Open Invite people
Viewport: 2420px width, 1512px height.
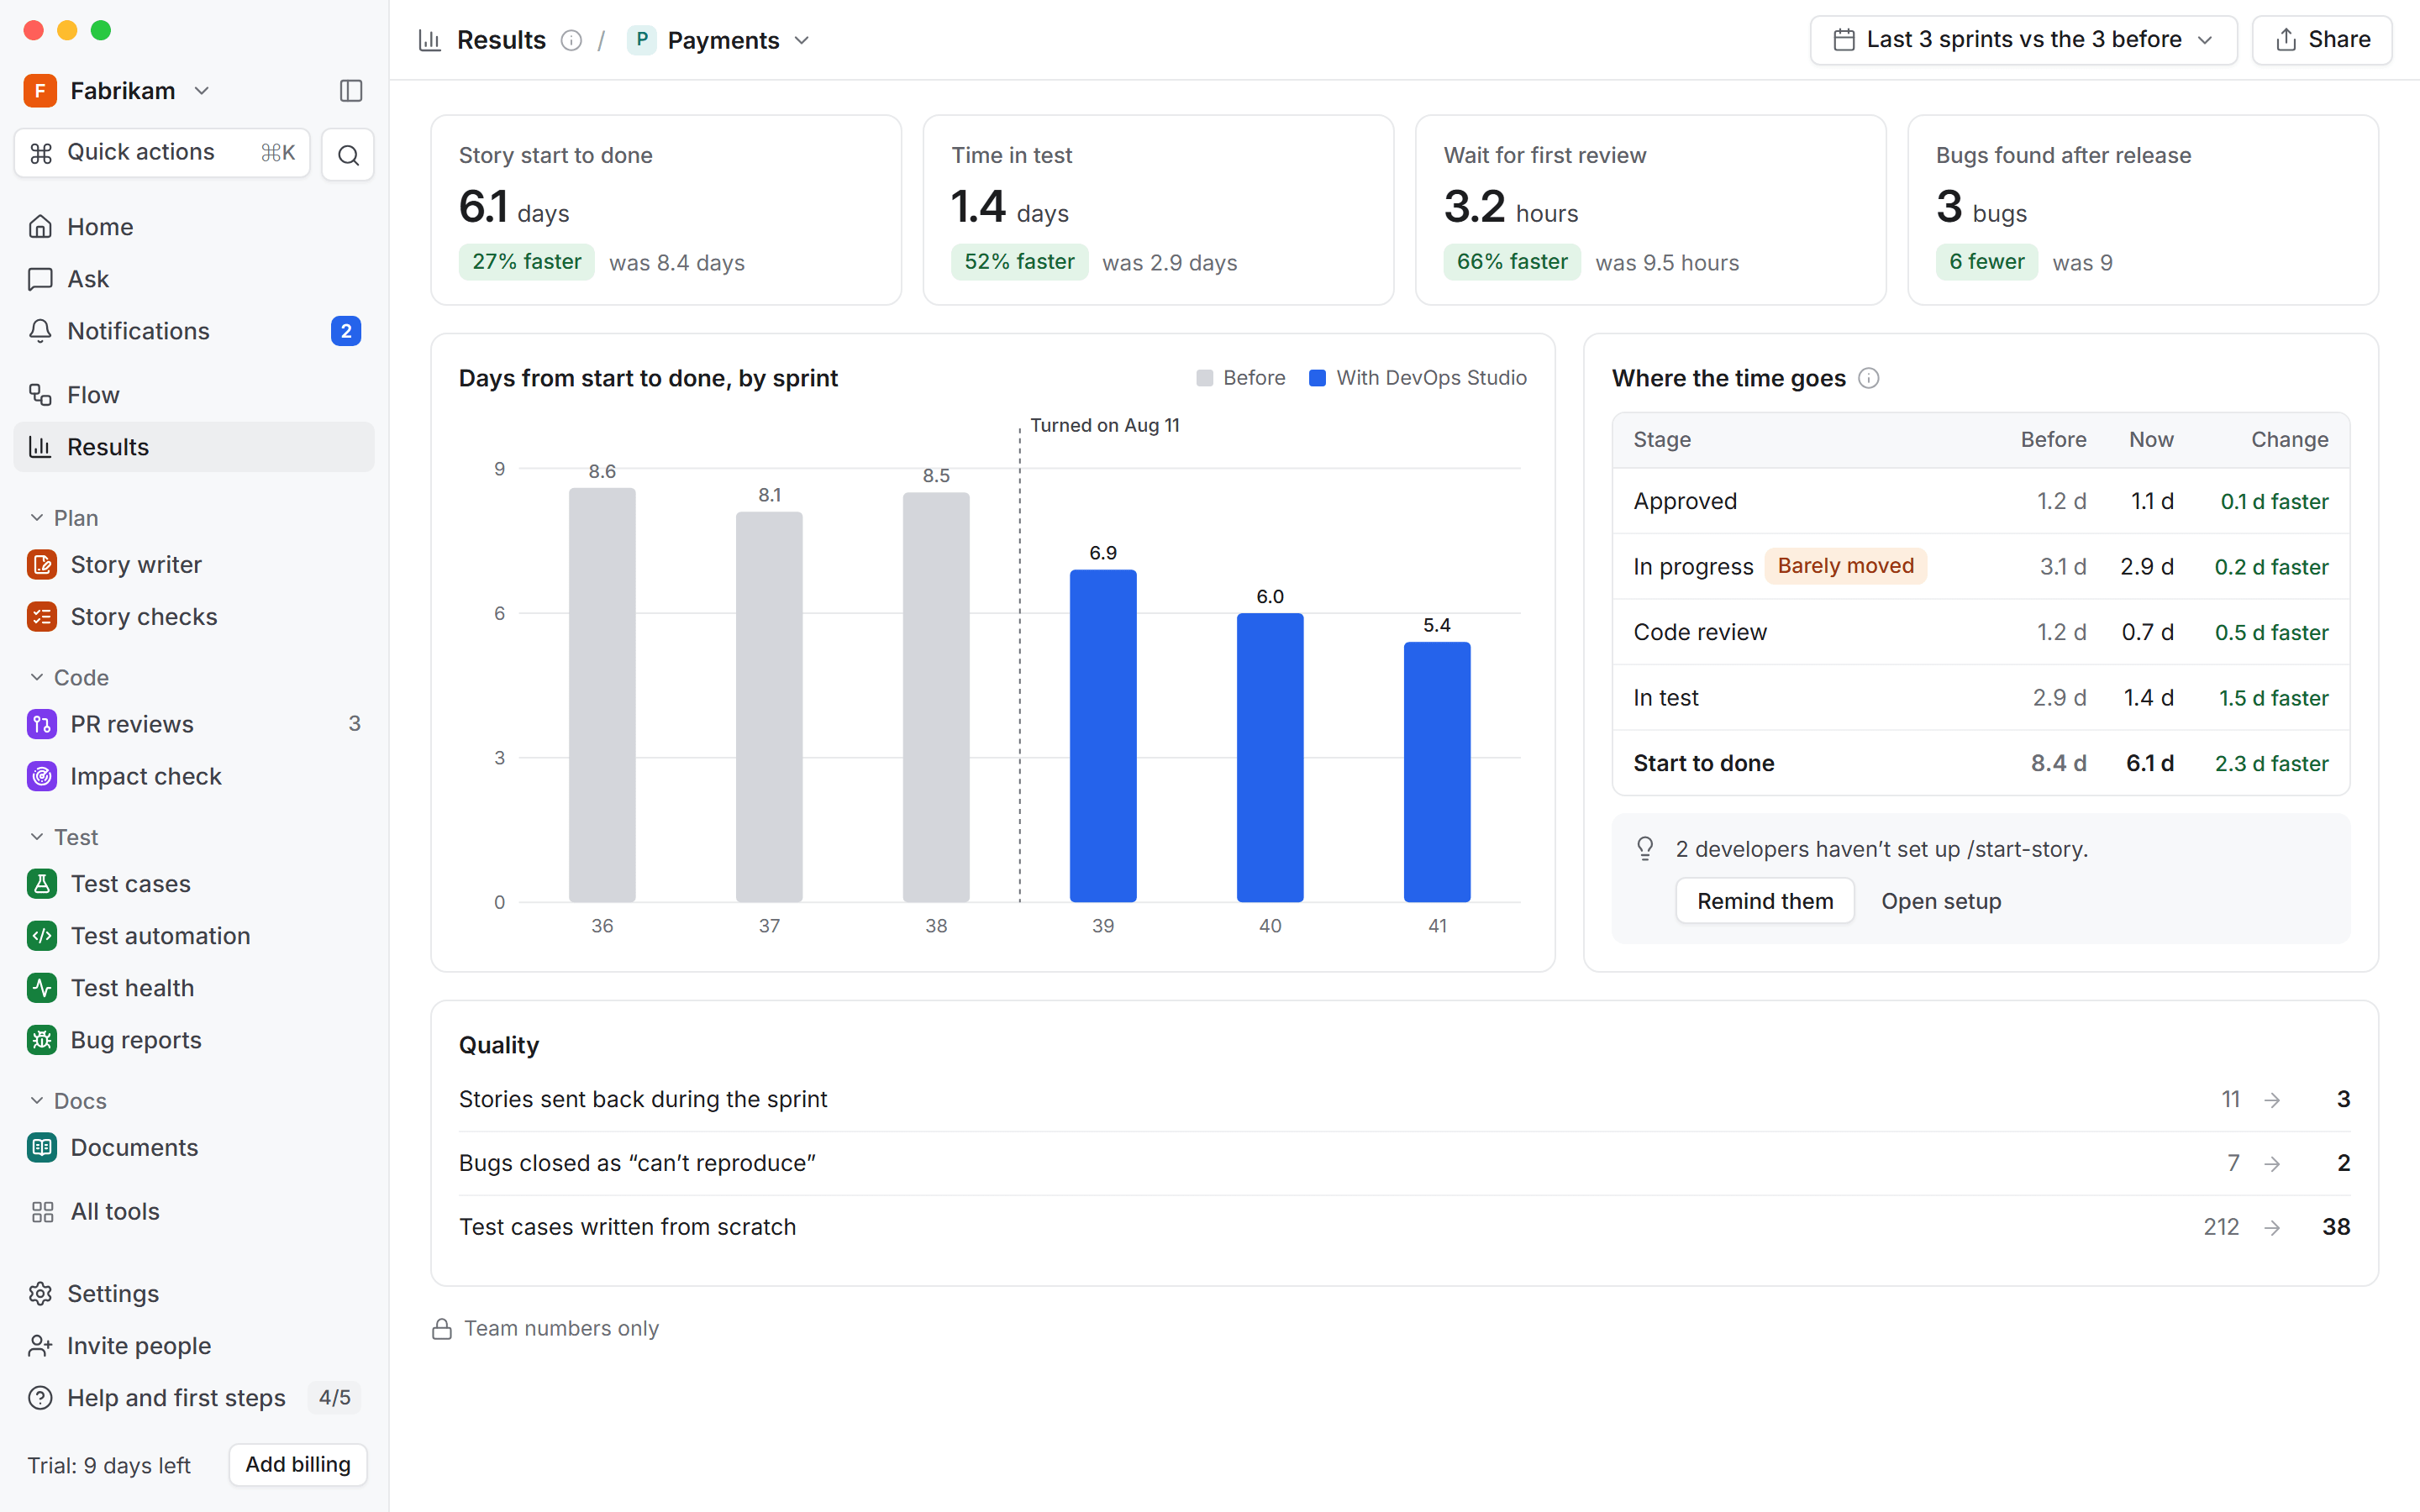[194, 1346]
